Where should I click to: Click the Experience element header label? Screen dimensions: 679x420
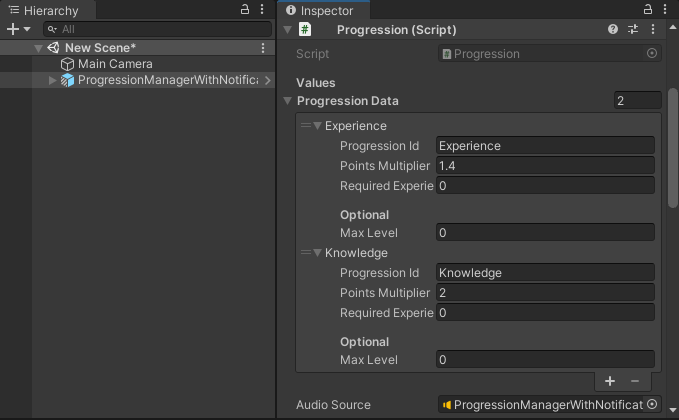pos(356,126)
